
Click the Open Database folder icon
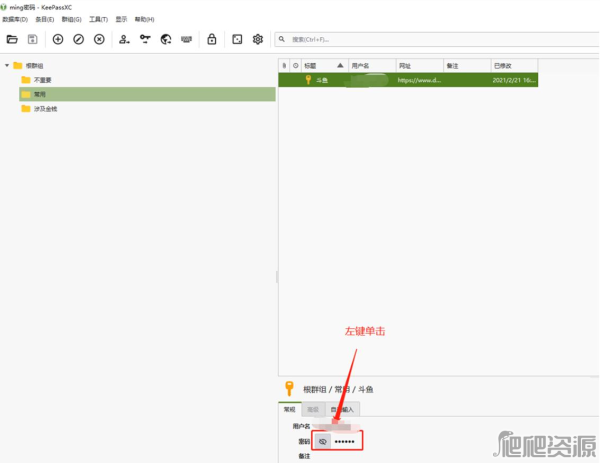(x=12, y=39)
